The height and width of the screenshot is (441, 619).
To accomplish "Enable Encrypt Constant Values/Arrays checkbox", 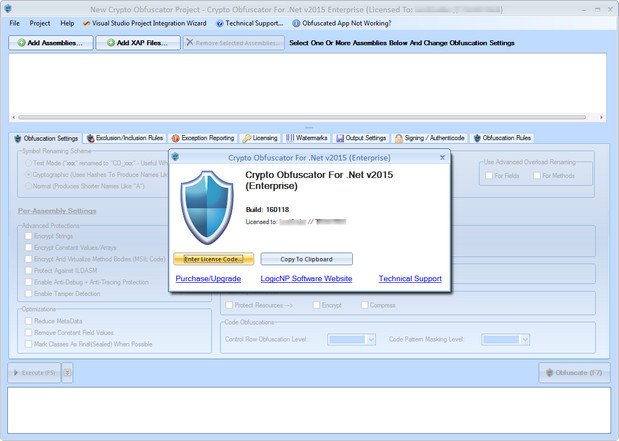I will point(28,248).
